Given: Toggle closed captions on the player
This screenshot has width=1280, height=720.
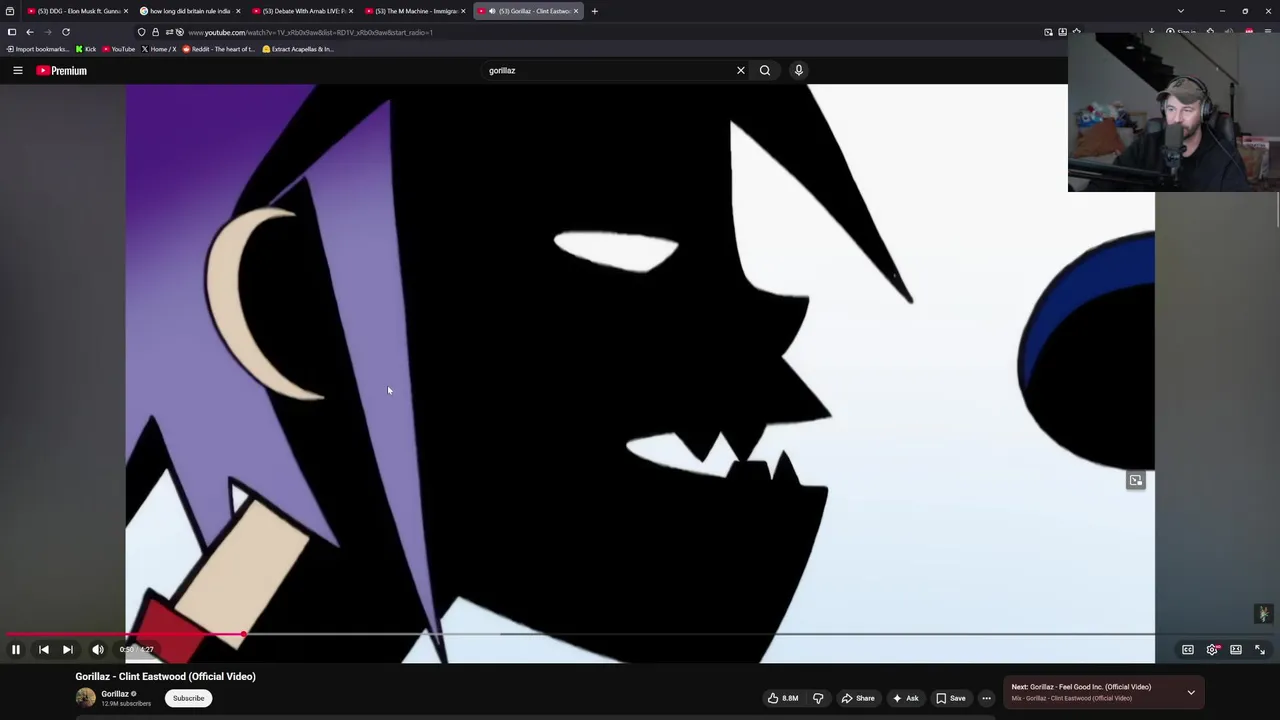Looking at the screenshot, I should [x=1188, y=650].
